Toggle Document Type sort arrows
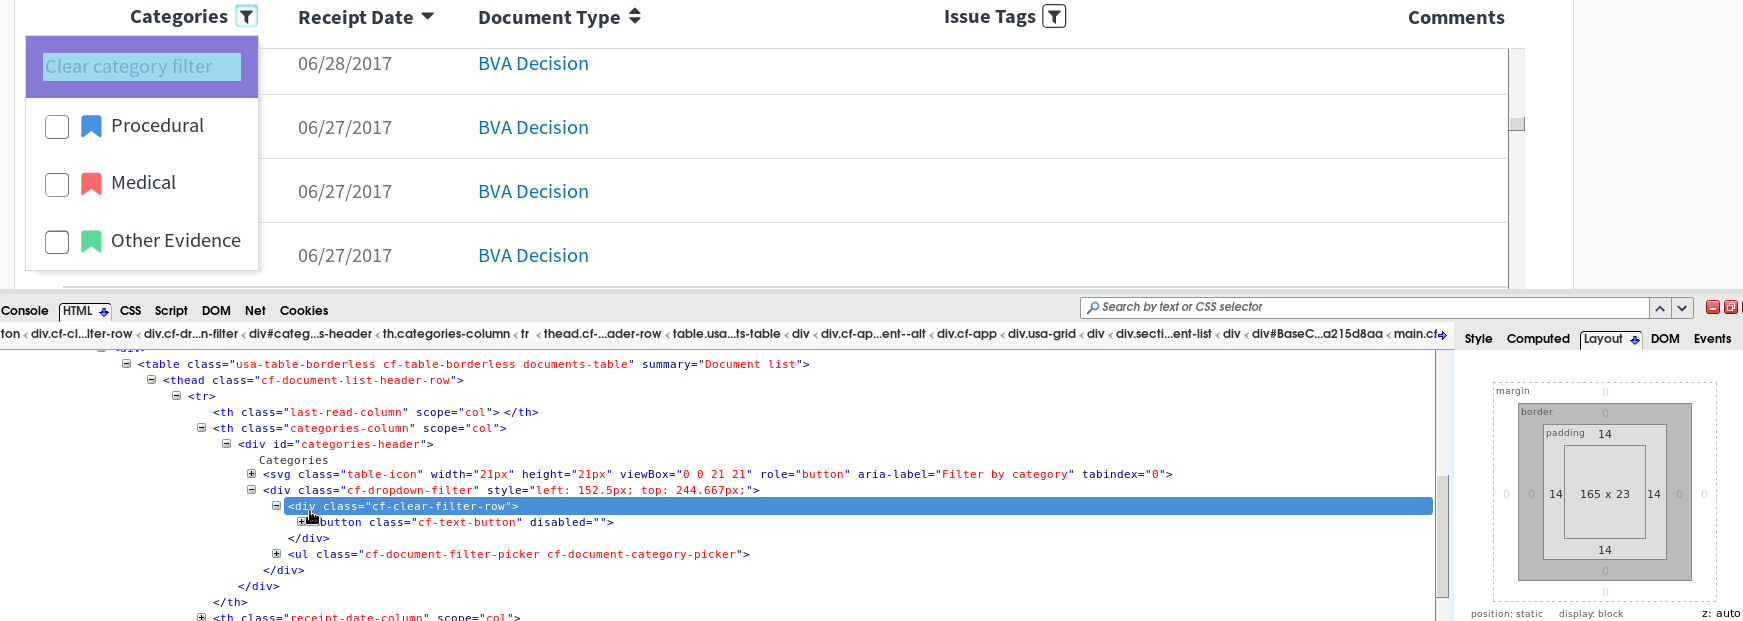This screenshot has height=621, width=1743. (x=635, y=16)
